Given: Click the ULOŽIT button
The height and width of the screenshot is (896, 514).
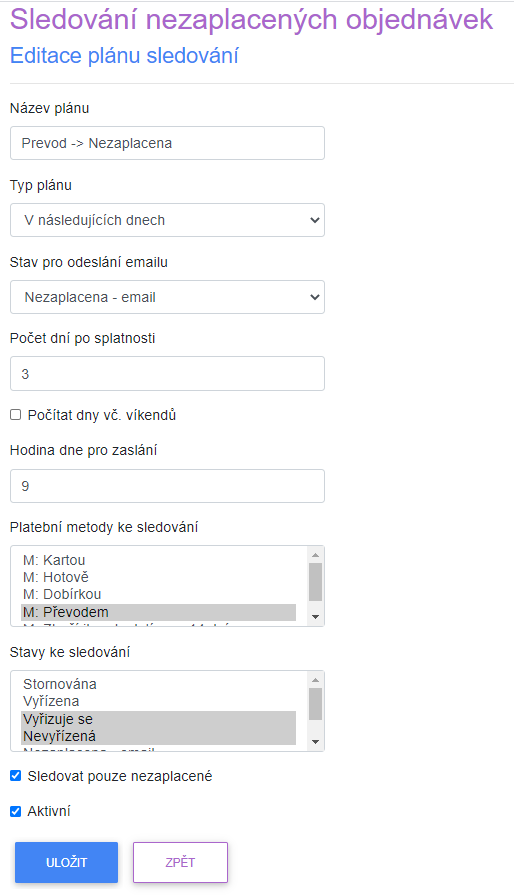Looking at the screenshot, I should [x=66, y=862].
